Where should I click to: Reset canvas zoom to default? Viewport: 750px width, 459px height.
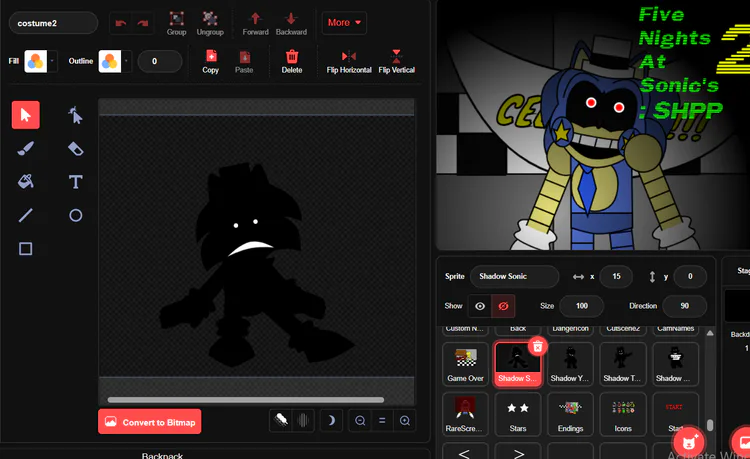pyautogui.click(x=382, y=421)
